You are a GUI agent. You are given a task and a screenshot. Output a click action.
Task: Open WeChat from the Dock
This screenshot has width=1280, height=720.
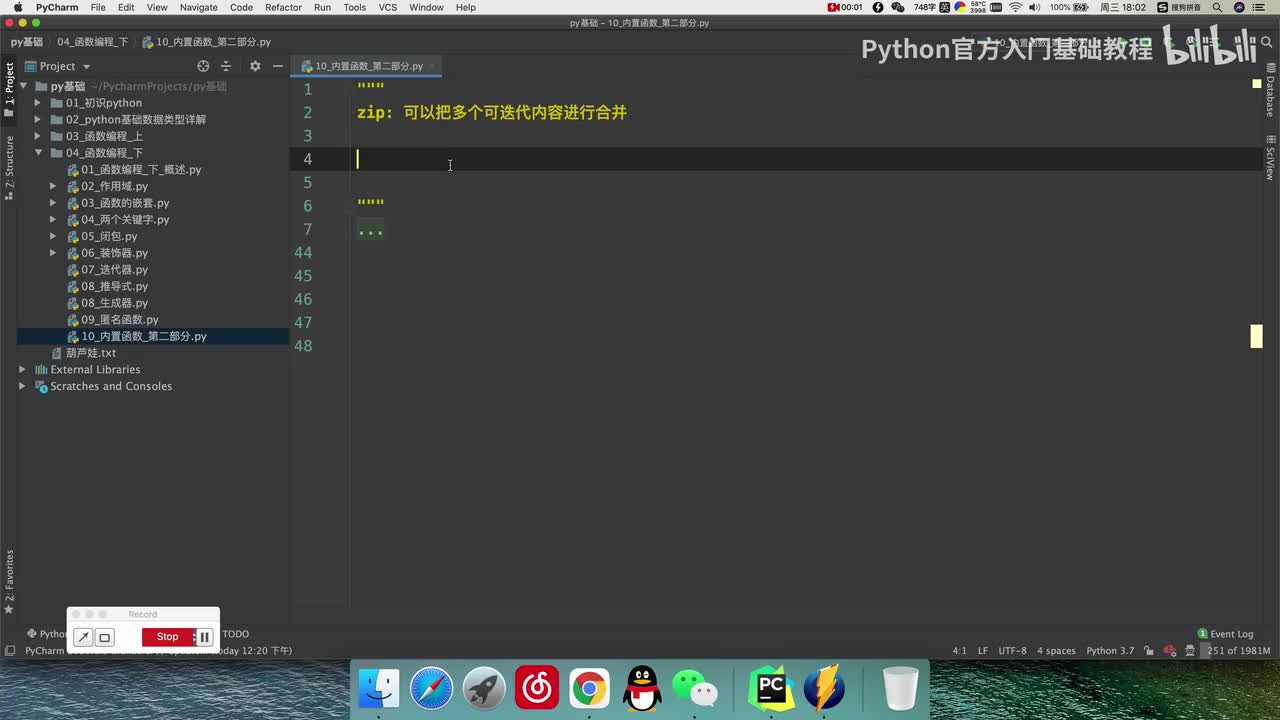point(694,689)
